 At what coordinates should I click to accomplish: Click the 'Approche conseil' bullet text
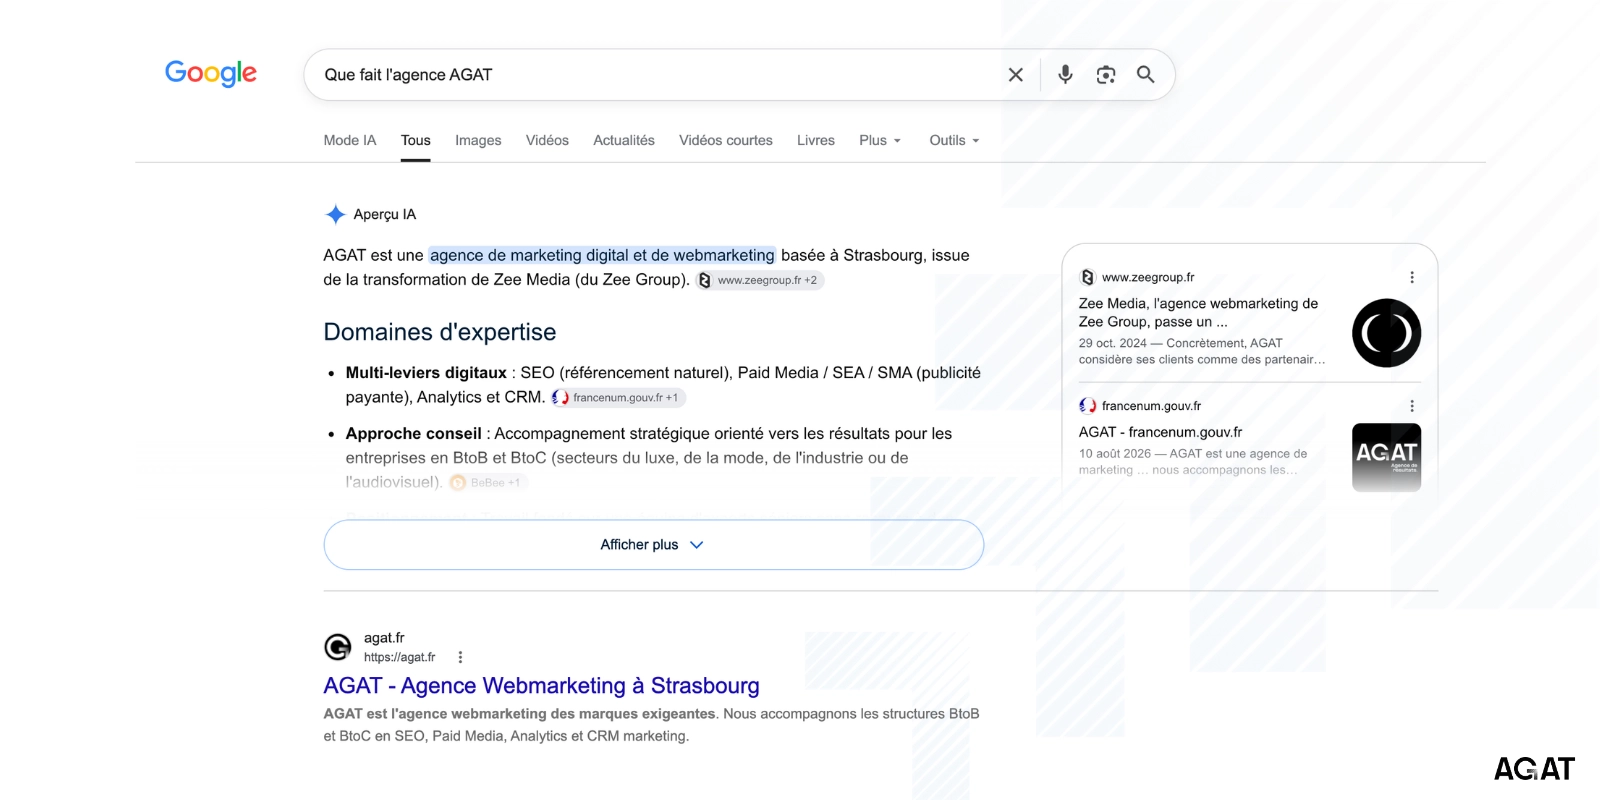[x=413, y=434]
